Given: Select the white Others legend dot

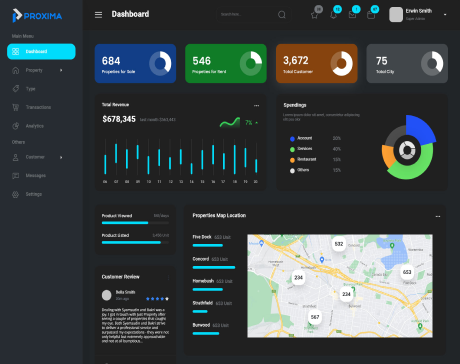Looking at the screenshot, I should click(x=292, y=171).
